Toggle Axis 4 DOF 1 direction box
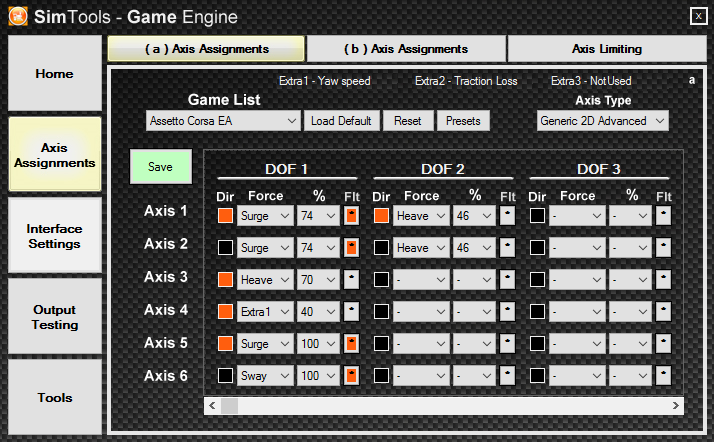 point(225,311)
